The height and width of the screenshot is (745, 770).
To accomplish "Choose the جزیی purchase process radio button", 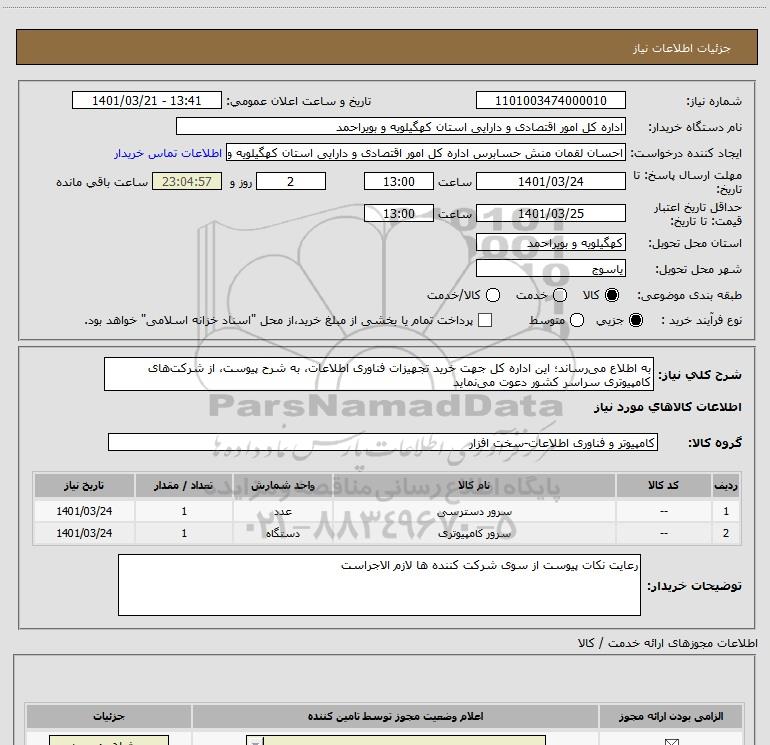I will [x=635, y=320].
